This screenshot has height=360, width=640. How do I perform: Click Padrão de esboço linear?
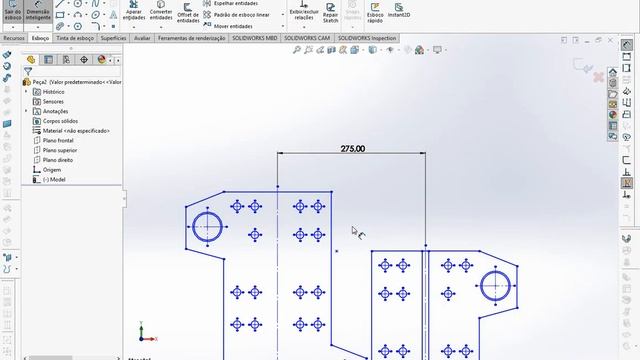[x=236, y=15]
